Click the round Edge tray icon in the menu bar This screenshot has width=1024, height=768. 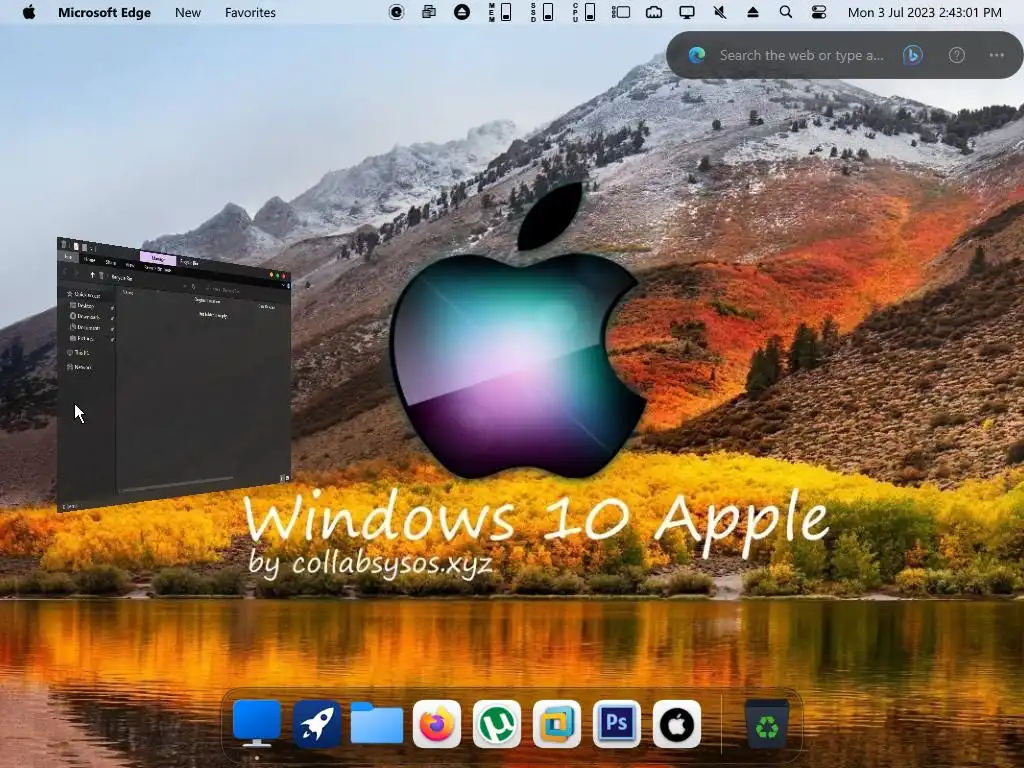(x=396, y=12)
